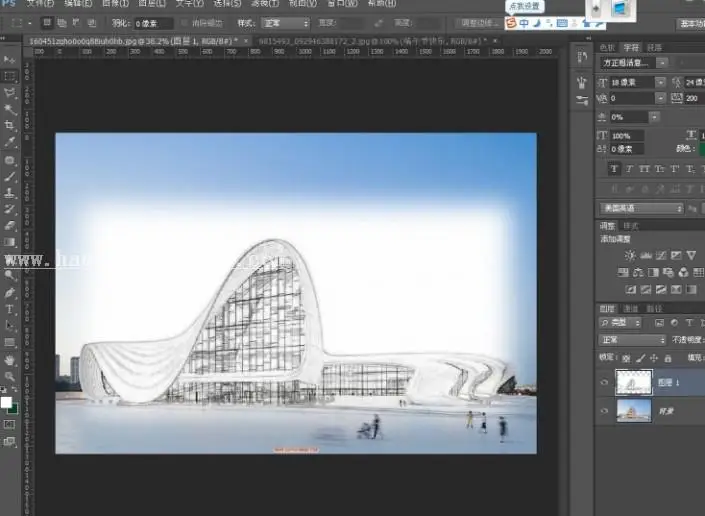
Task: Select the Magic Wand tool
Action: (x=9, y=109)
